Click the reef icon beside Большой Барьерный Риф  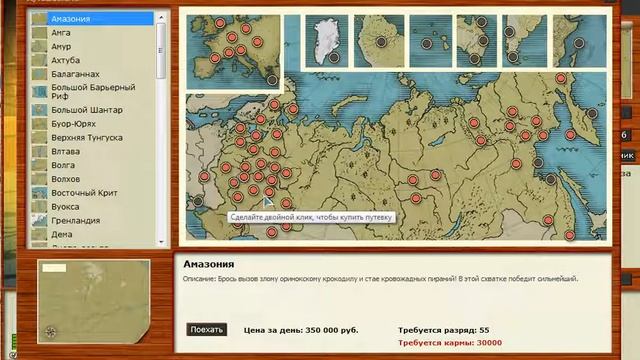click(40, 92)
